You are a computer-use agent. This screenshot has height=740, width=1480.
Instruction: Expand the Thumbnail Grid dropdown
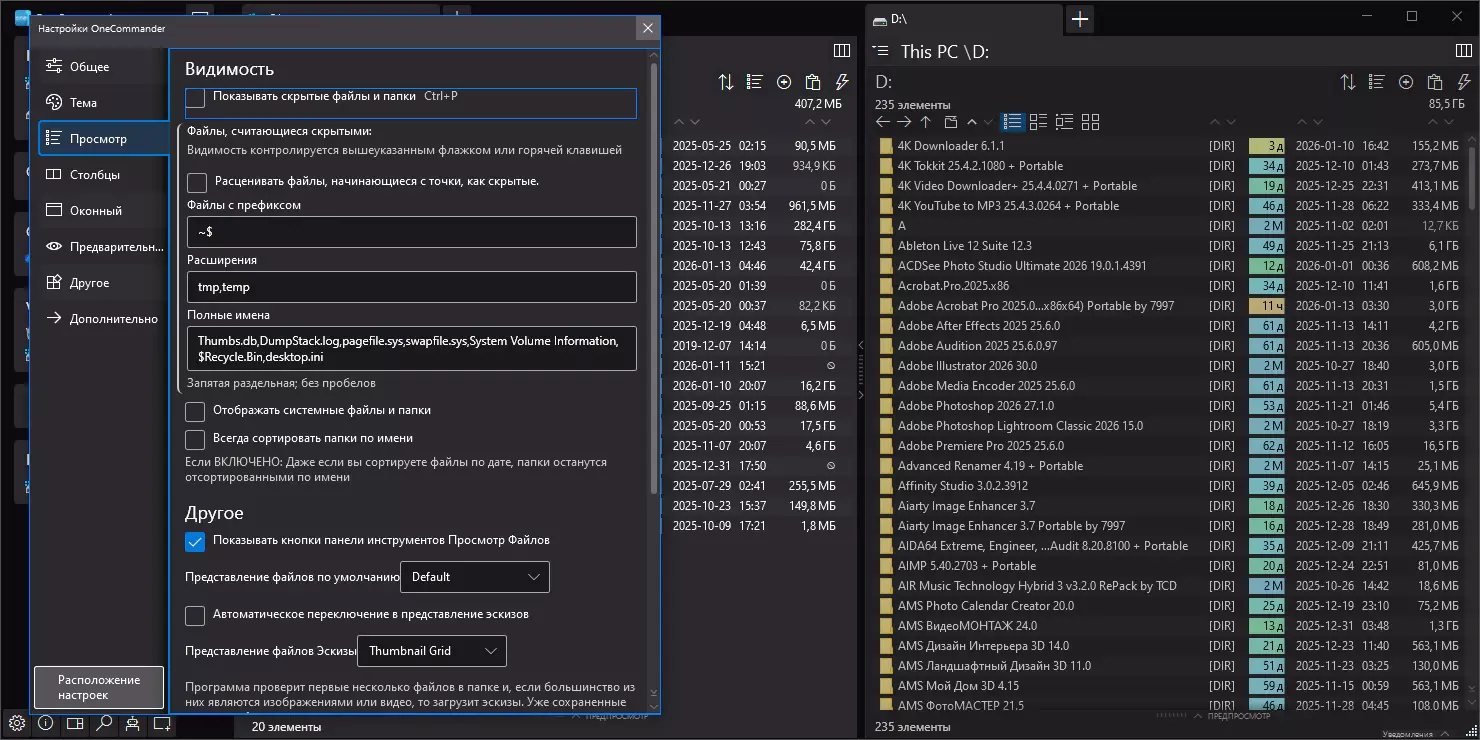pyautogui.click(x=431, y=651)
